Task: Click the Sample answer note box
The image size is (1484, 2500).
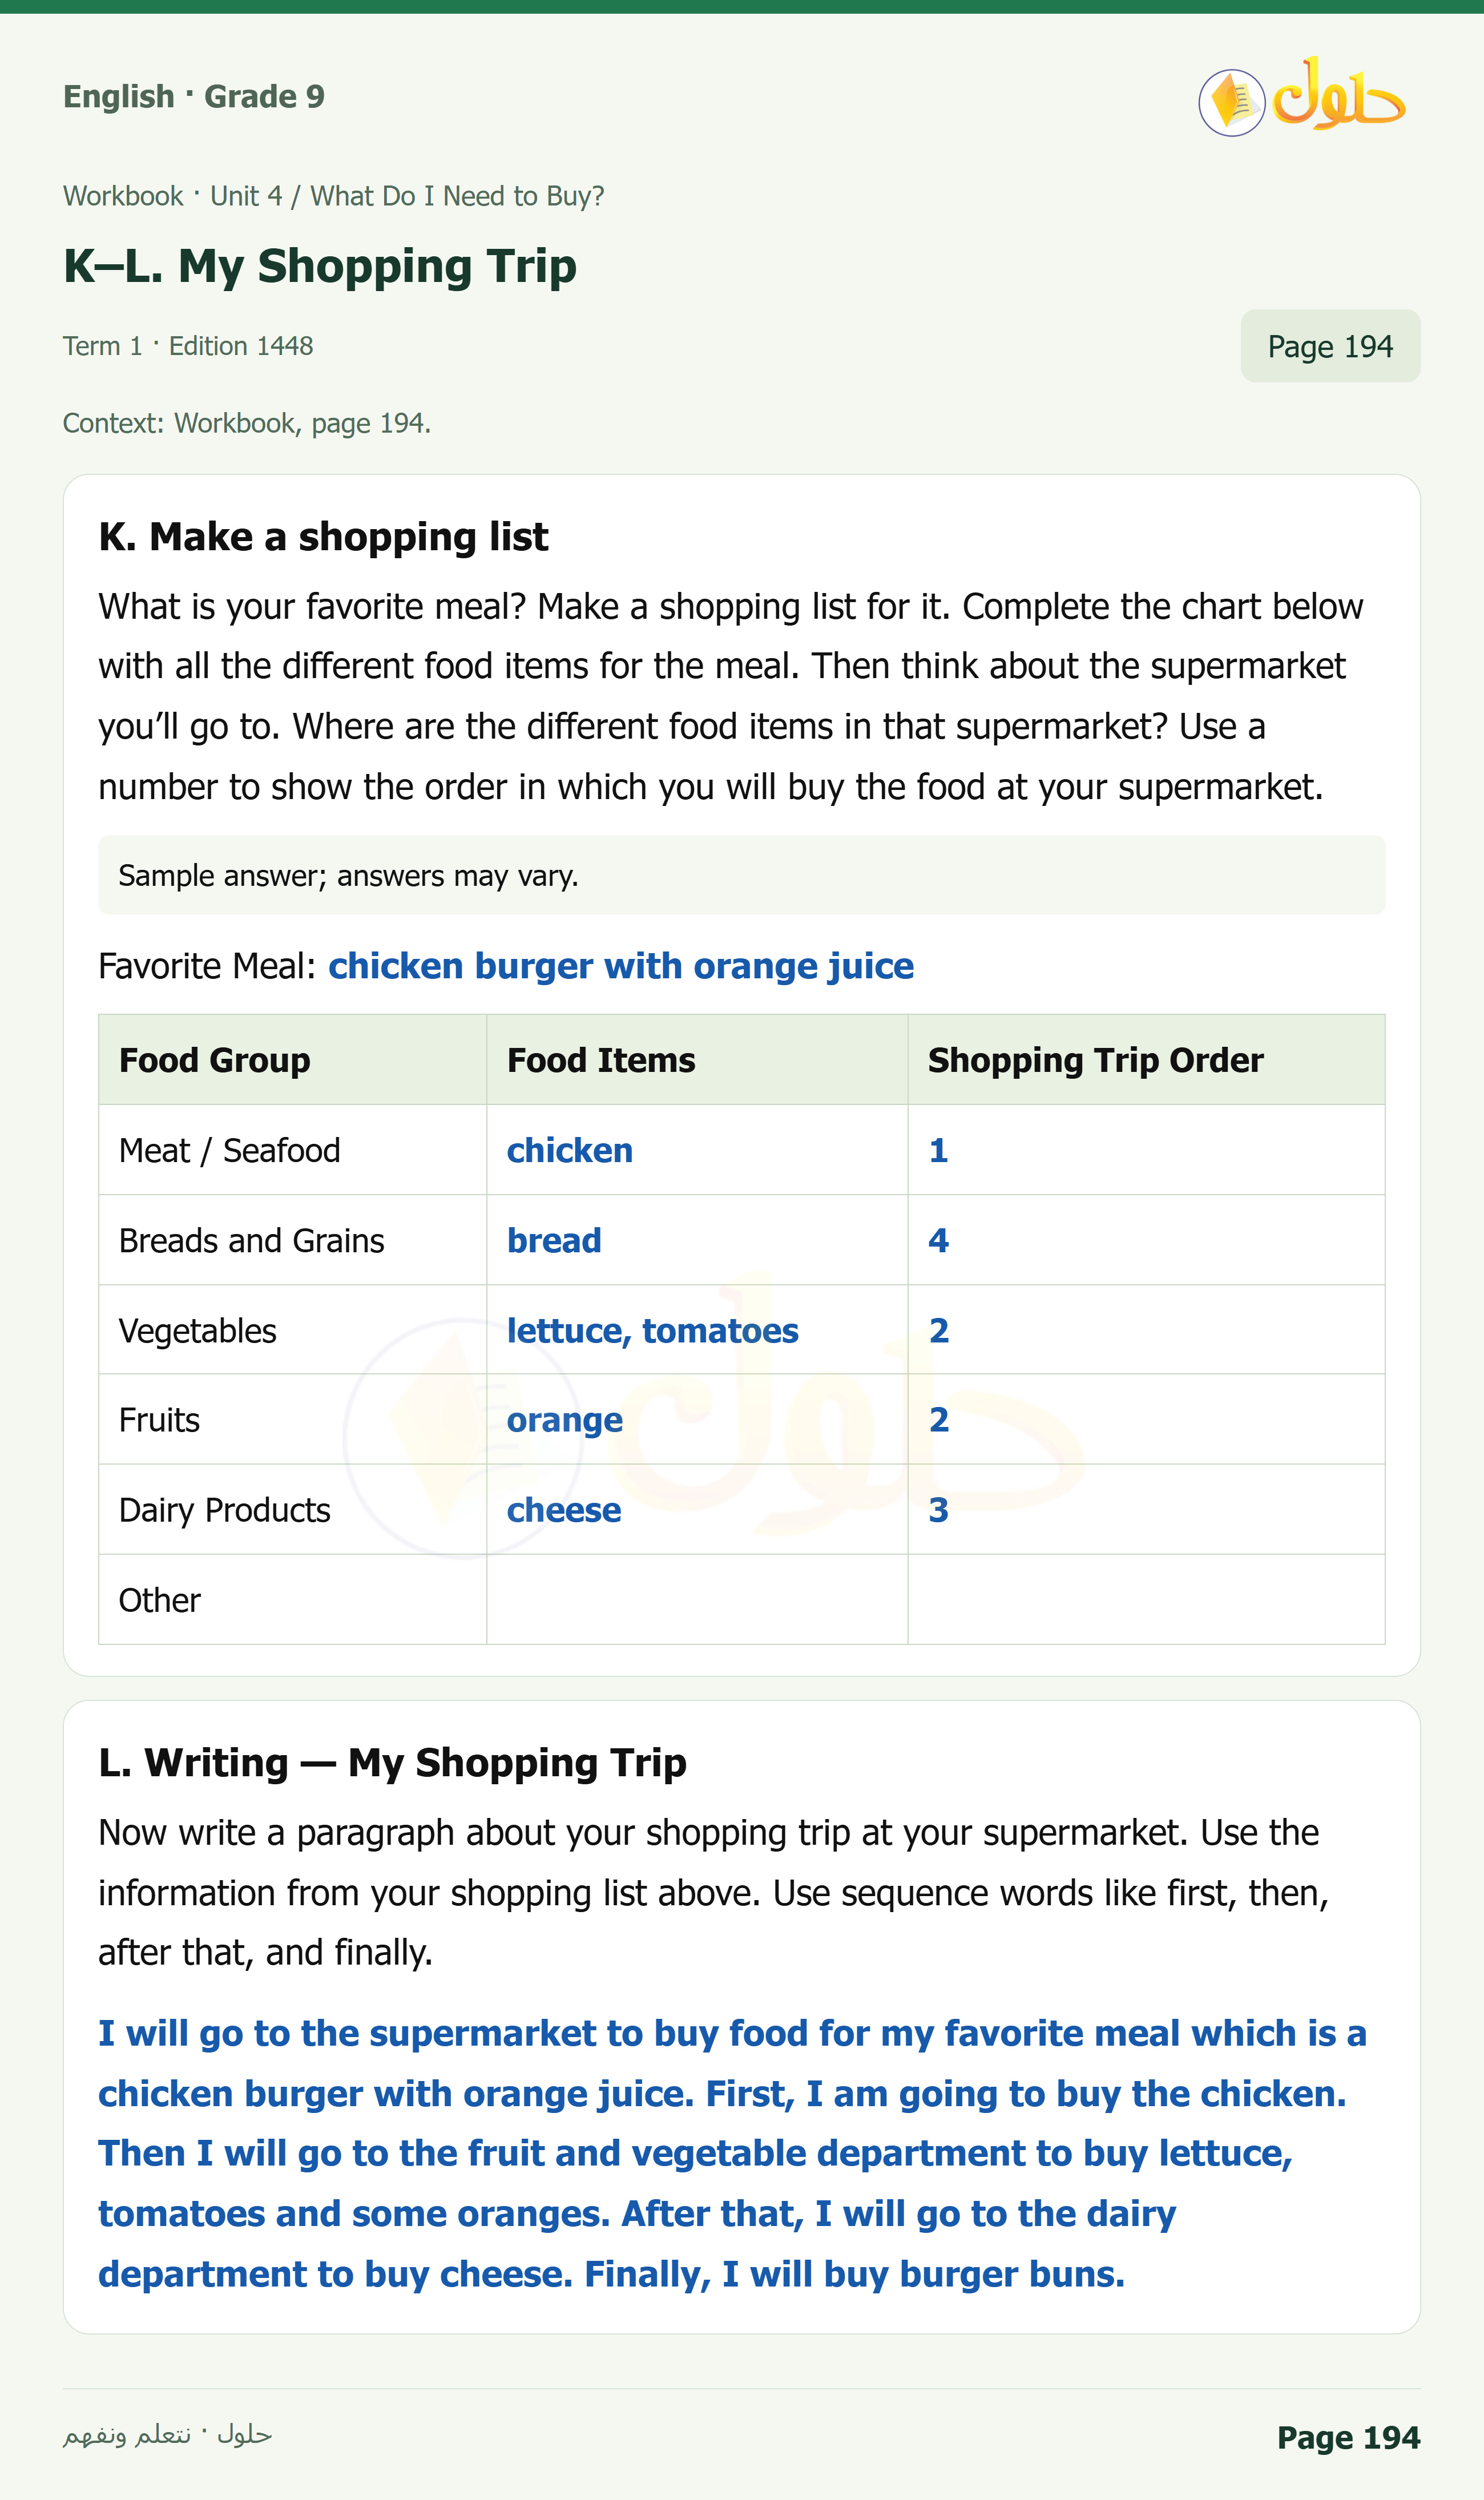Action: click(x=742, y=875)
